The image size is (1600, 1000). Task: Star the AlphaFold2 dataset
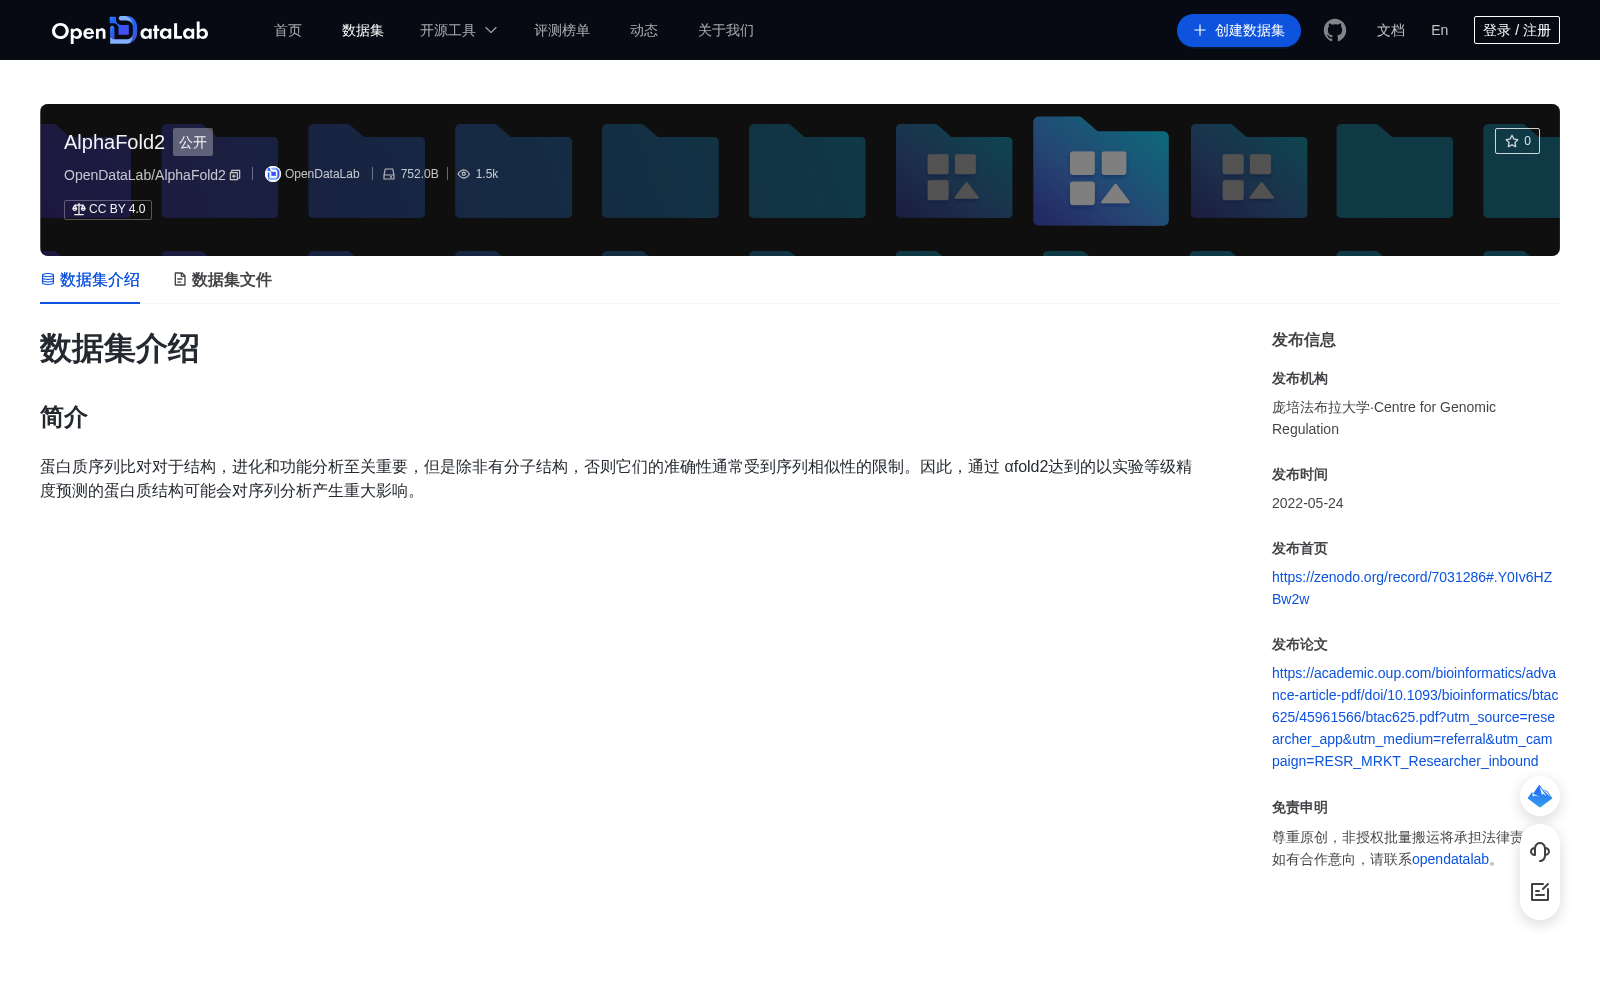coord(1517,141)
